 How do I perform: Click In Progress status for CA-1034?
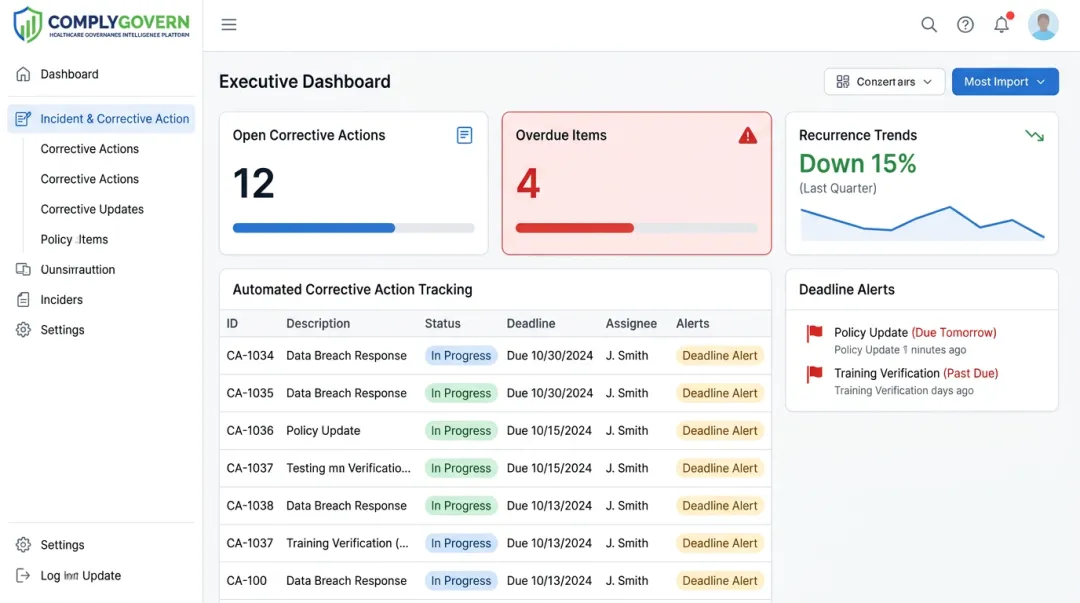(x=461, y=356)
